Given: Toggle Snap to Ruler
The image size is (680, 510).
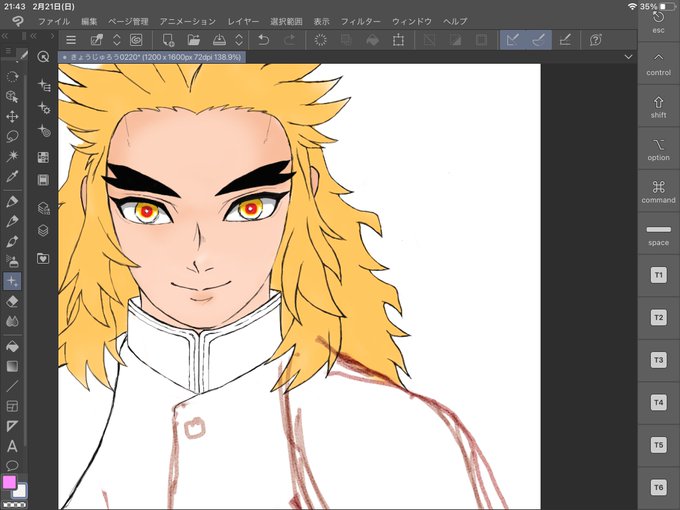Looking at the screenshot, I should coord(513,40).
